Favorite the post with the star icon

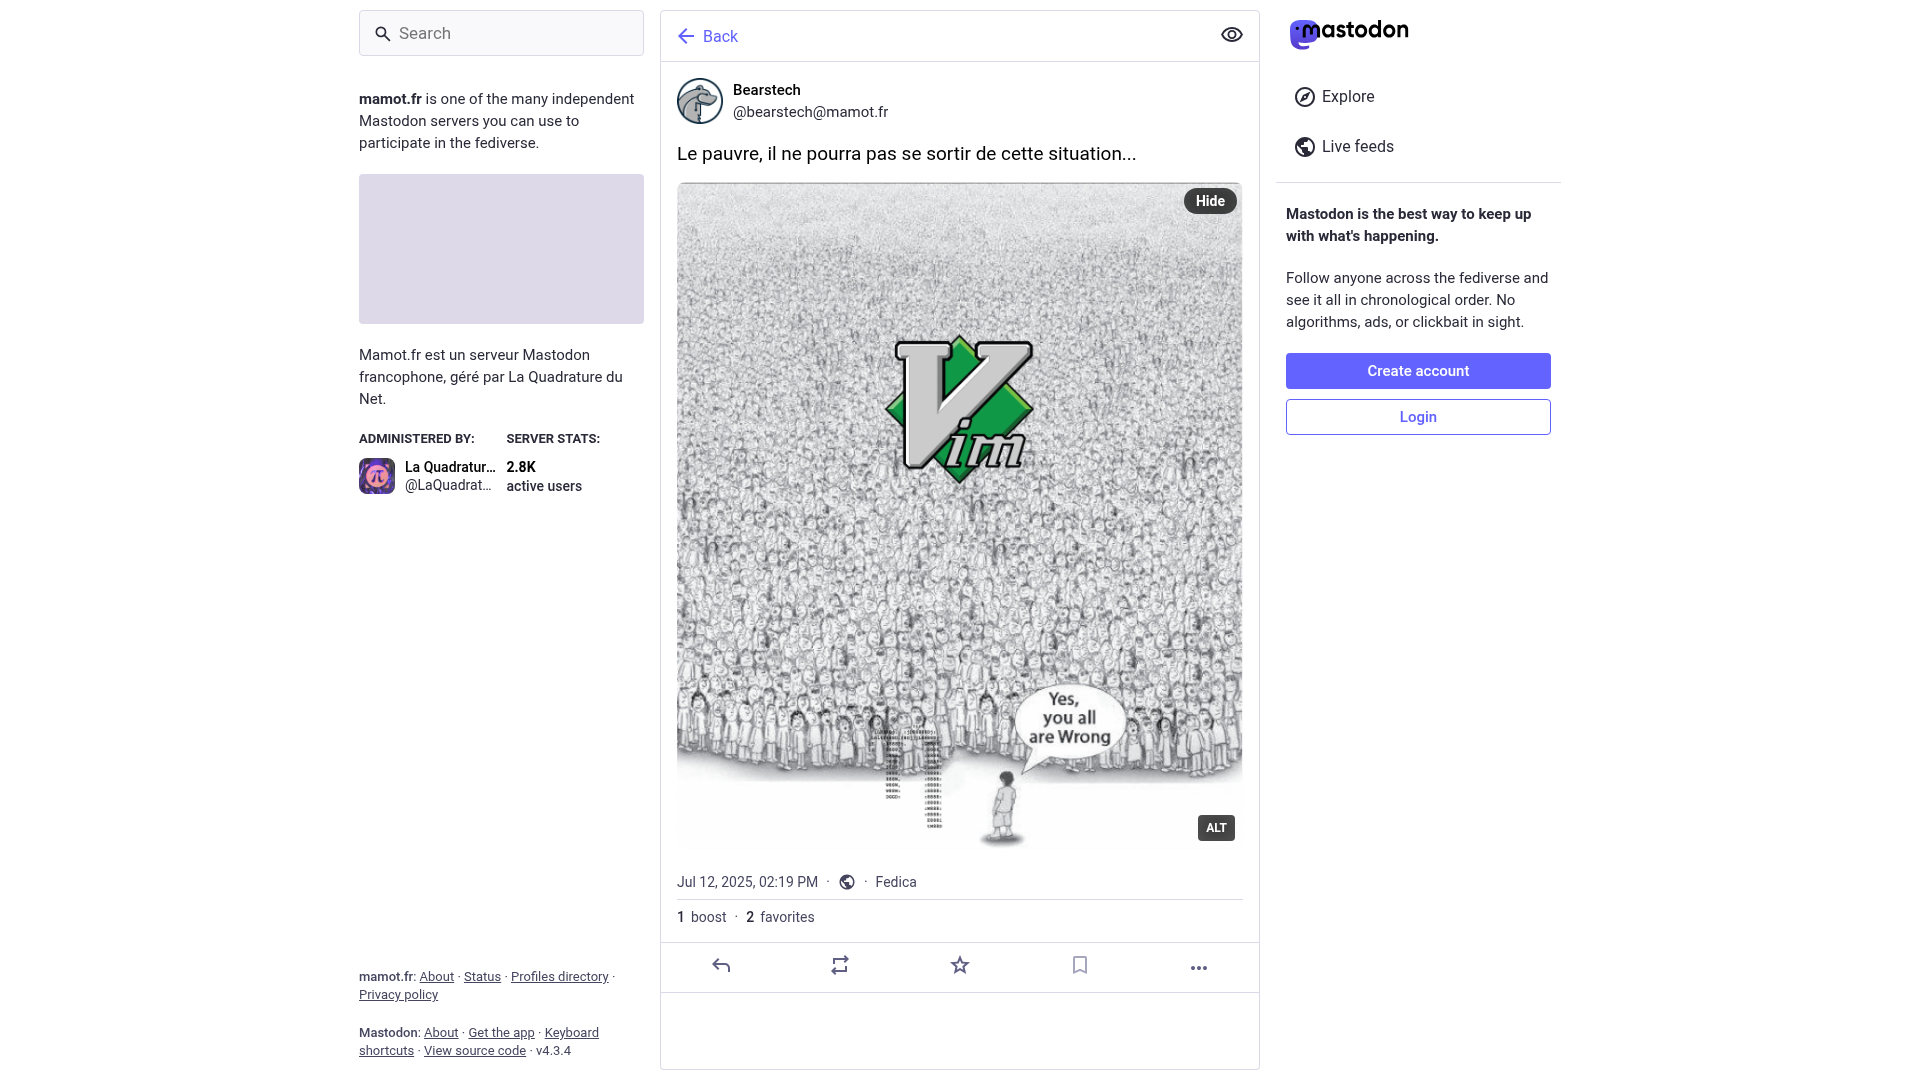point(960,966)
